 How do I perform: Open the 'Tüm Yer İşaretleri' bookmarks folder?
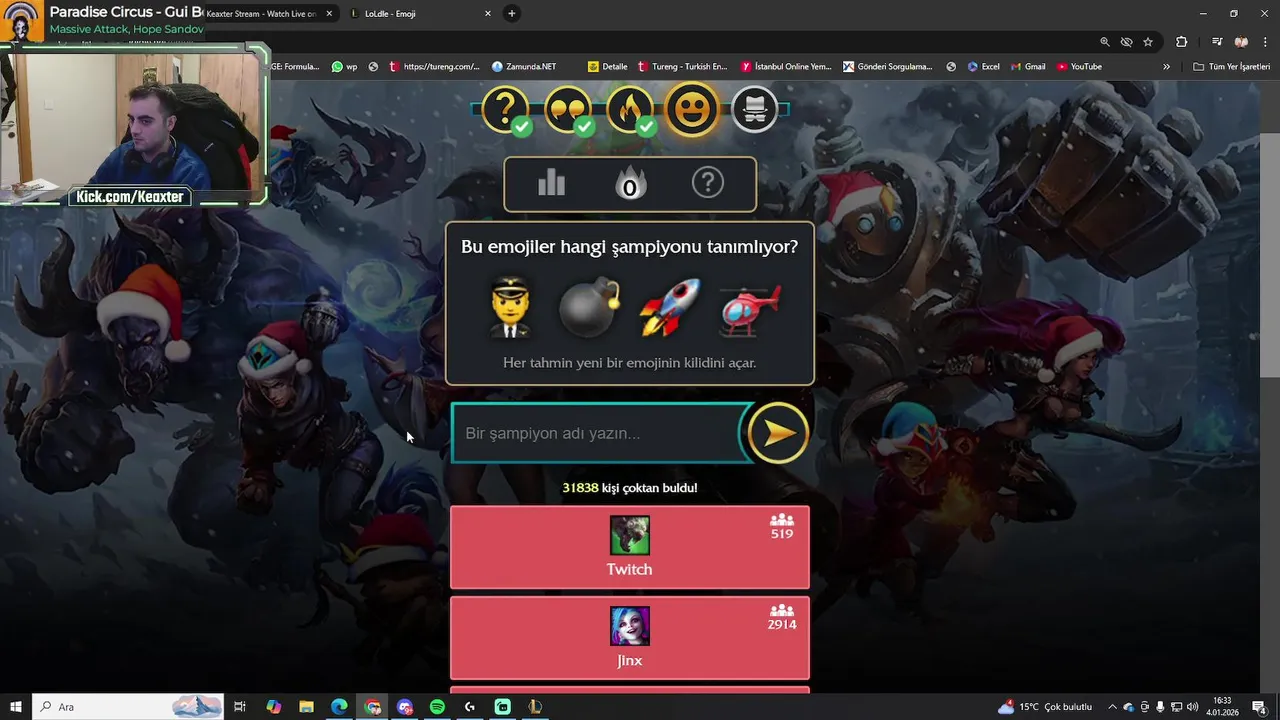(x=1232, y=67)
